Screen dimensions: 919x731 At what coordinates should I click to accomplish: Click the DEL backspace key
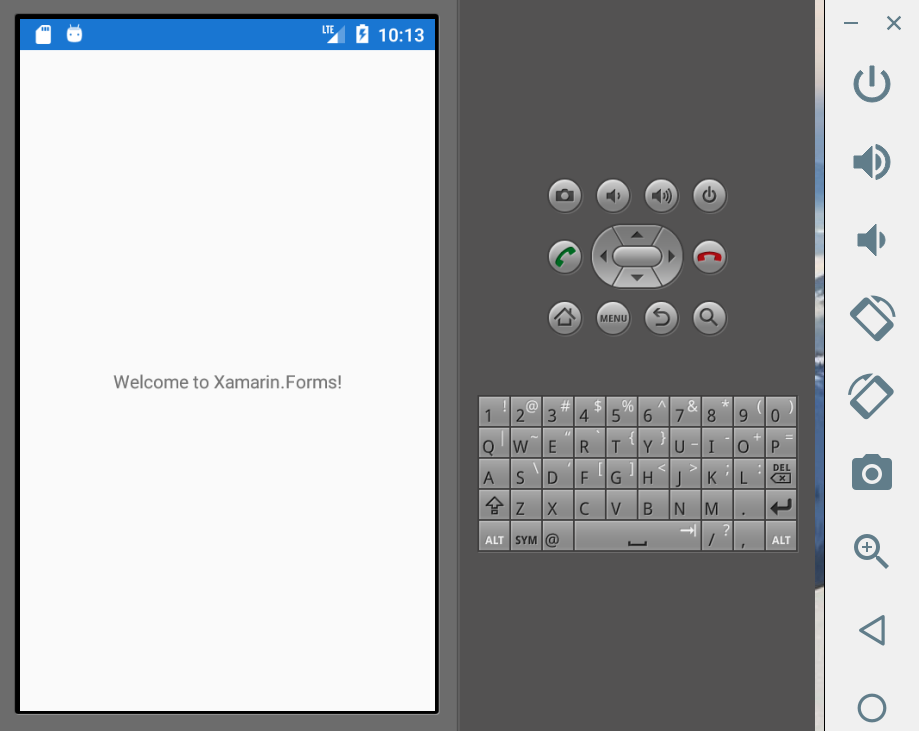coord(781,474)
